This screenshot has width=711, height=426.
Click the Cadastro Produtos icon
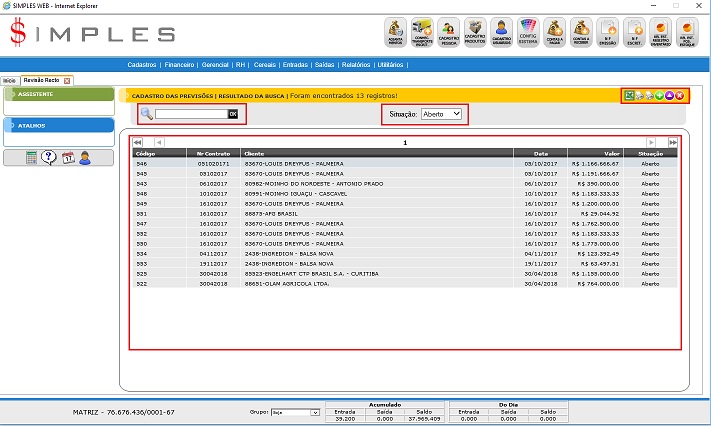(476, 33)
